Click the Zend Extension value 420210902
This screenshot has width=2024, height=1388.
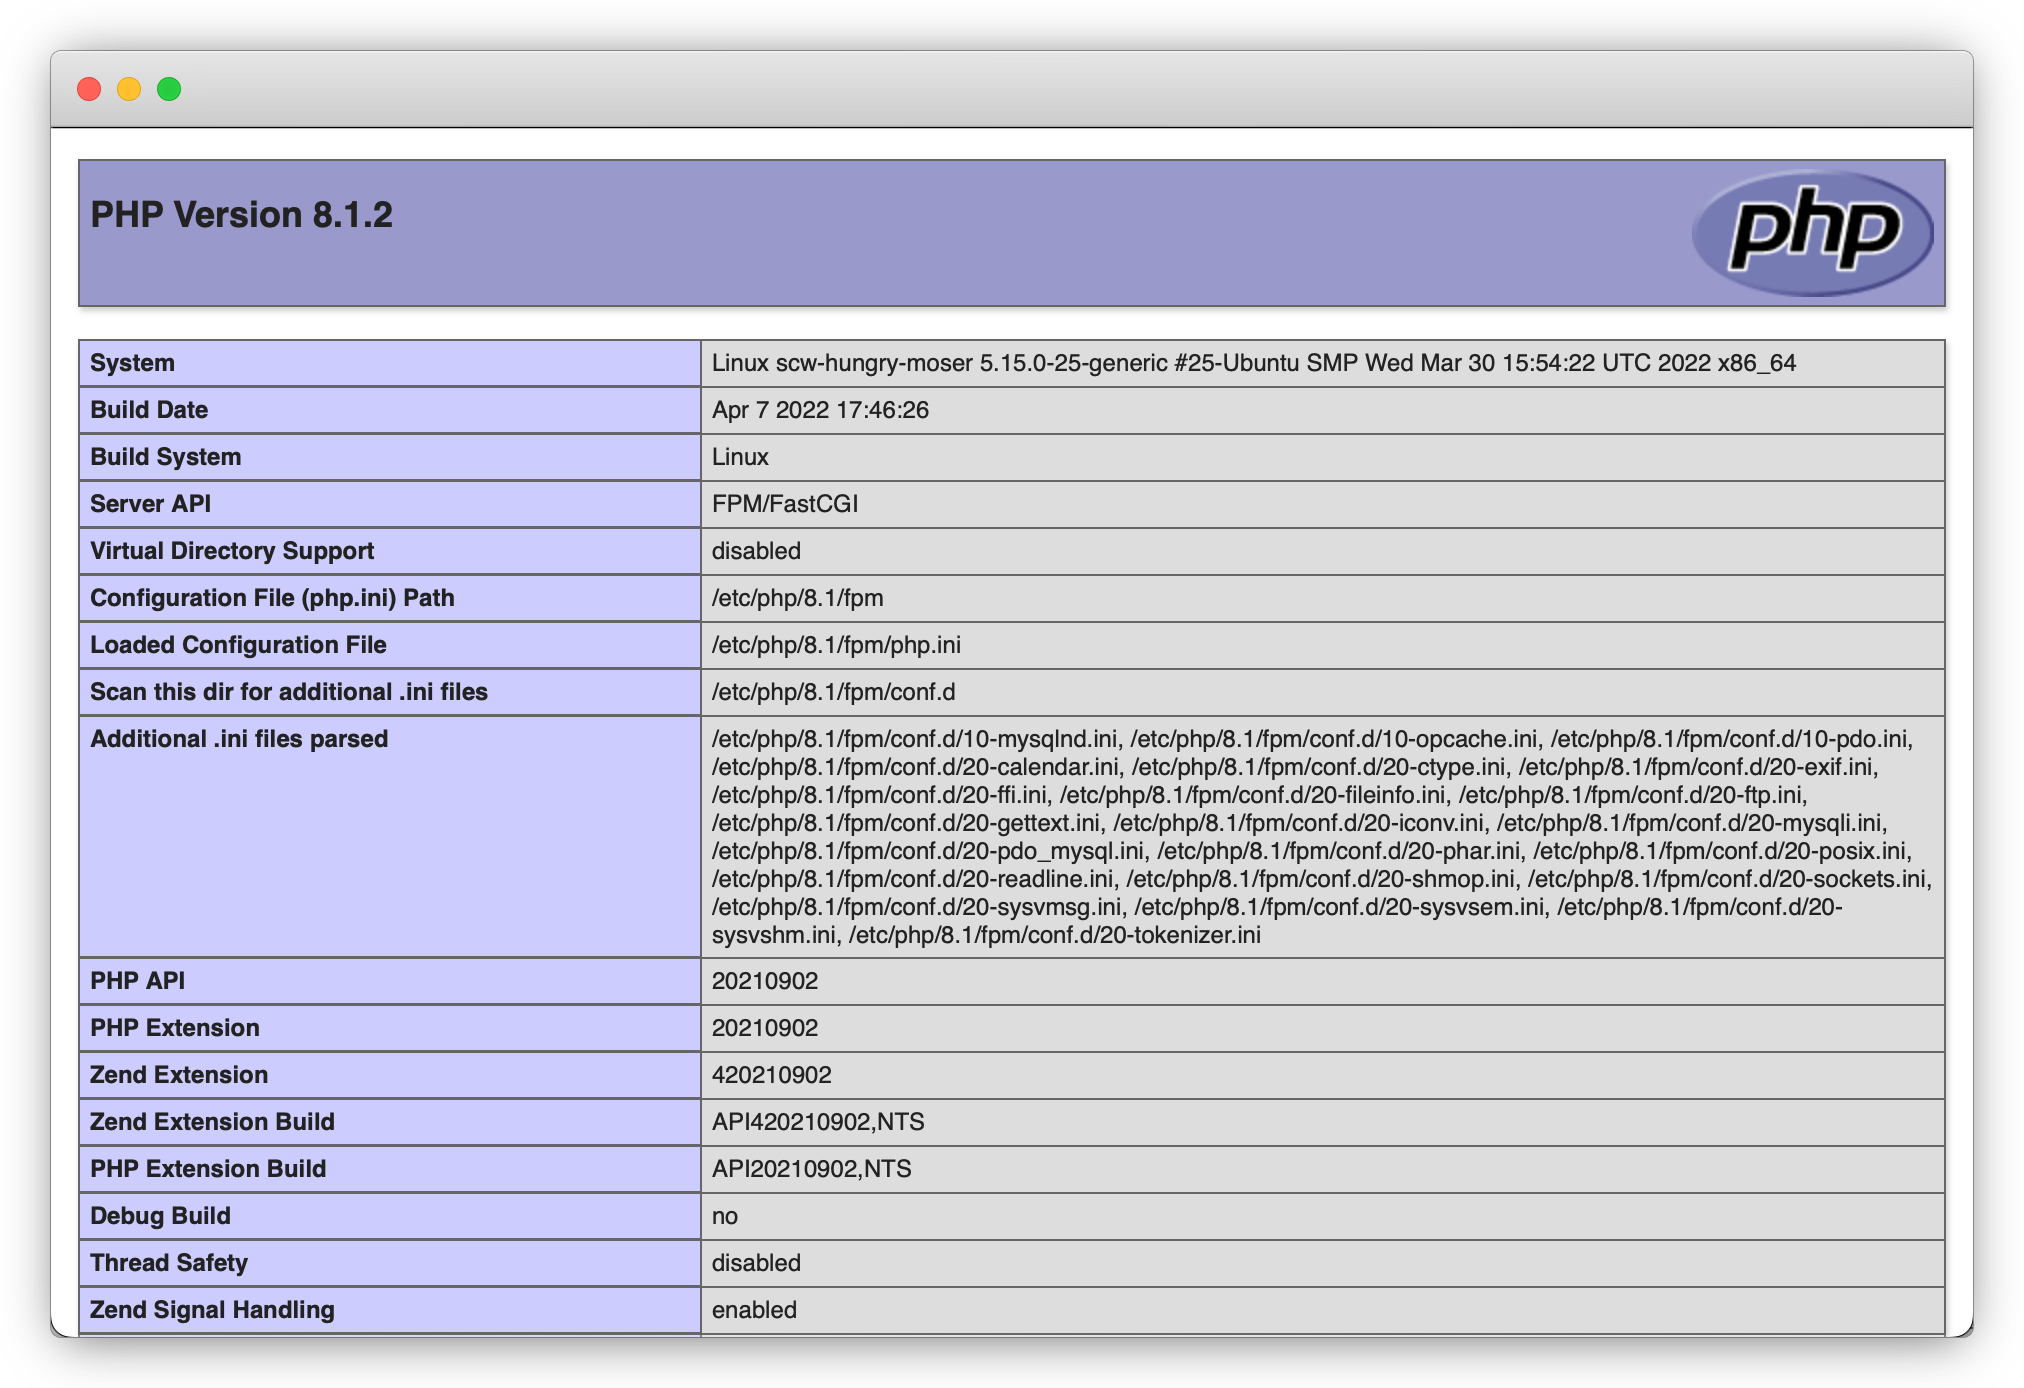click(x=771, y=1075)
